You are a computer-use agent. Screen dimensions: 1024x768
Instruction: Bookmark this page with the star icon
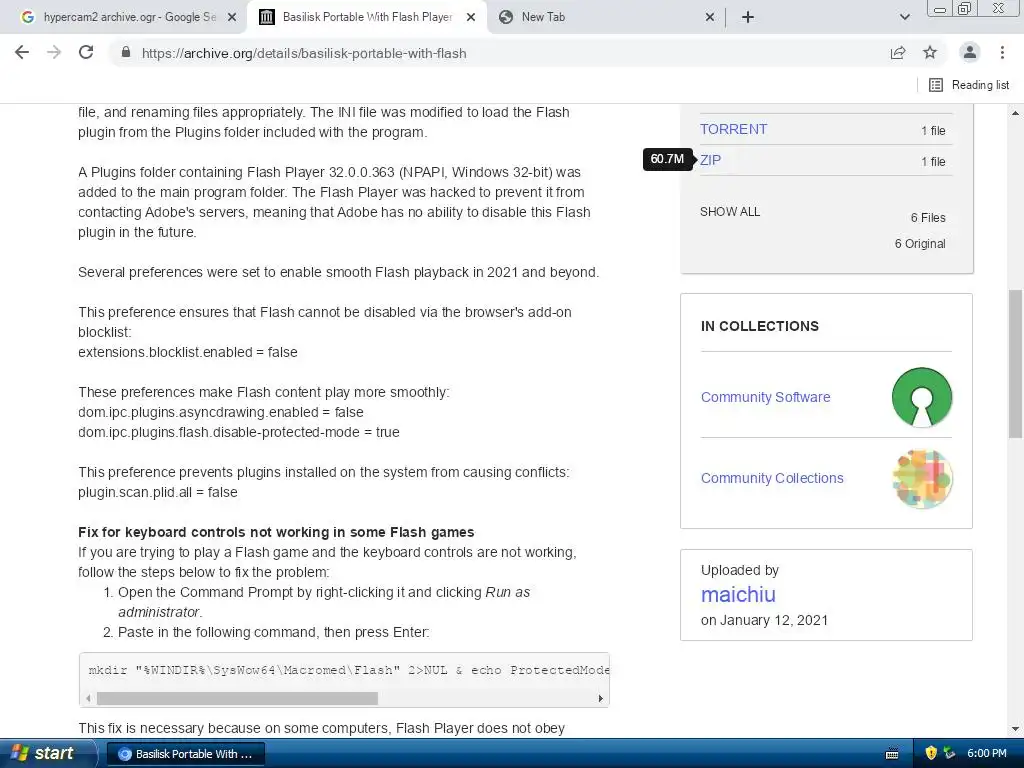click(x=930, y=53)
